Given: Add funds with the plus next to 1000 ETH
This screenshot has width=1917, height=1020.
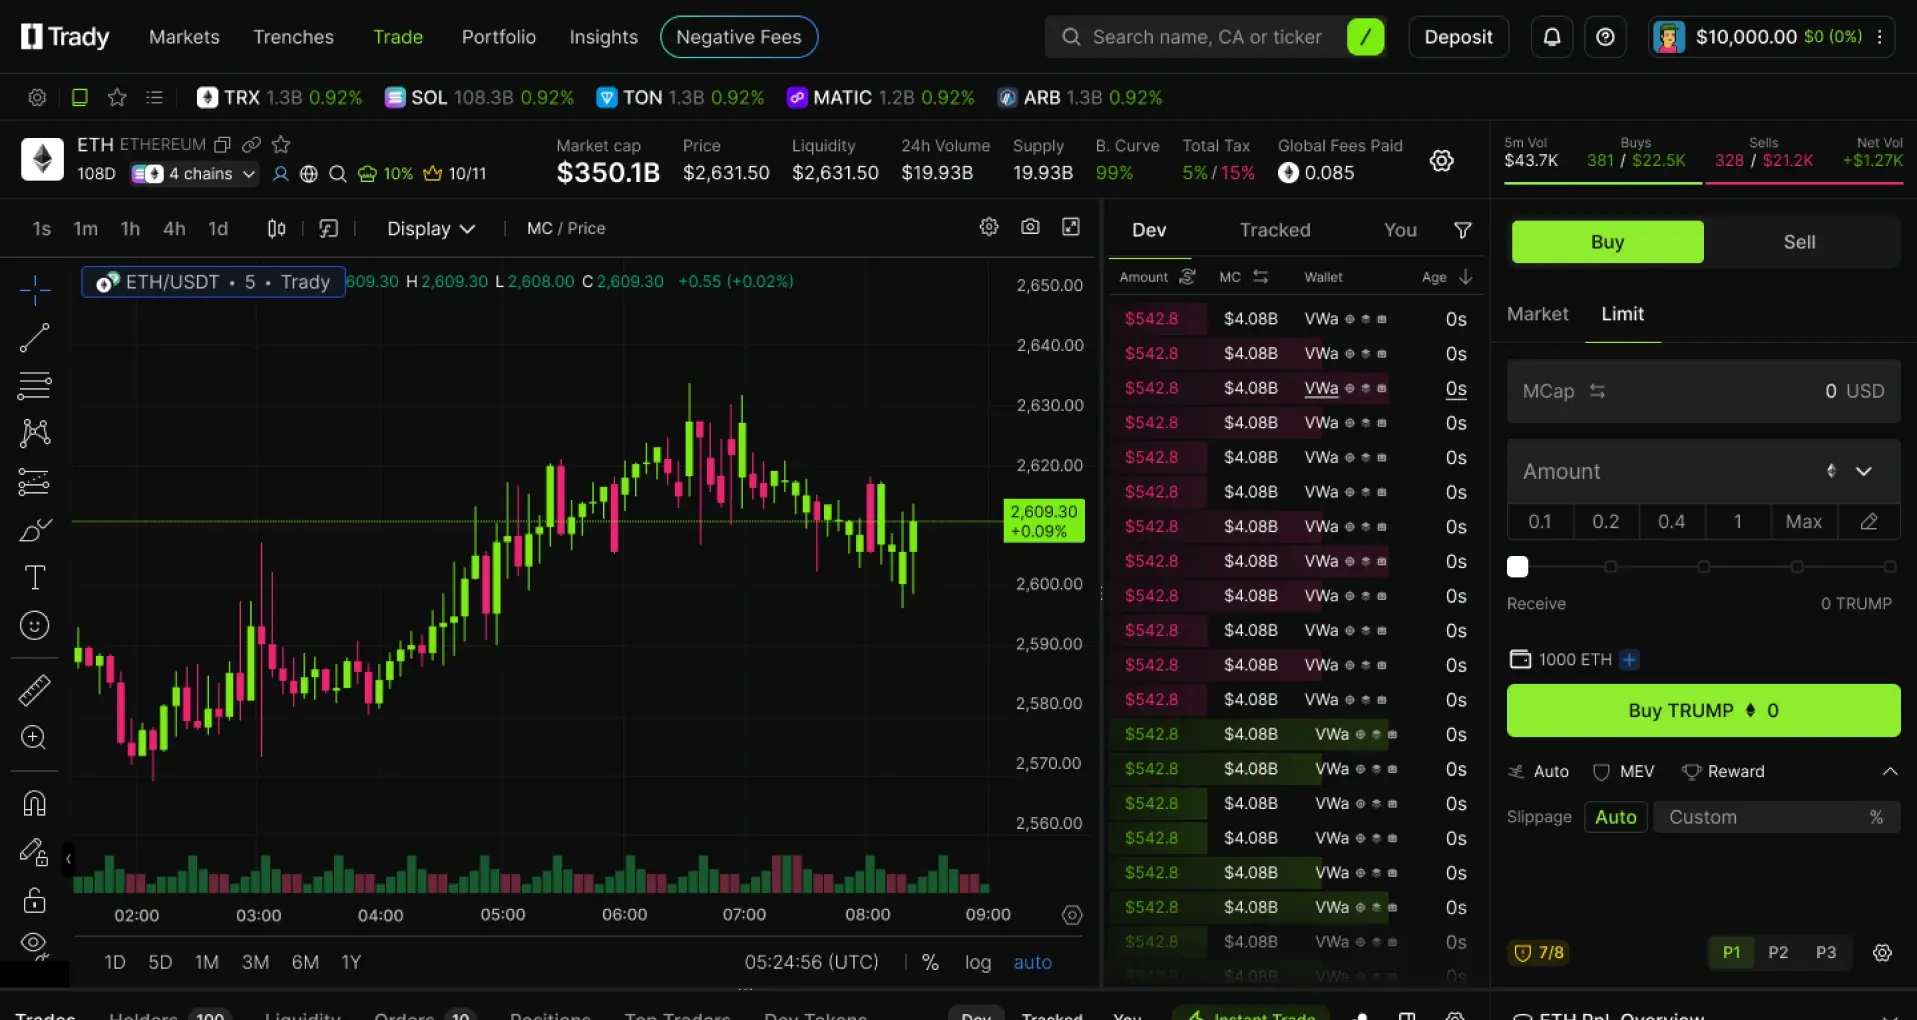Looking at the screenshot, I should (x=1629, y=659).
